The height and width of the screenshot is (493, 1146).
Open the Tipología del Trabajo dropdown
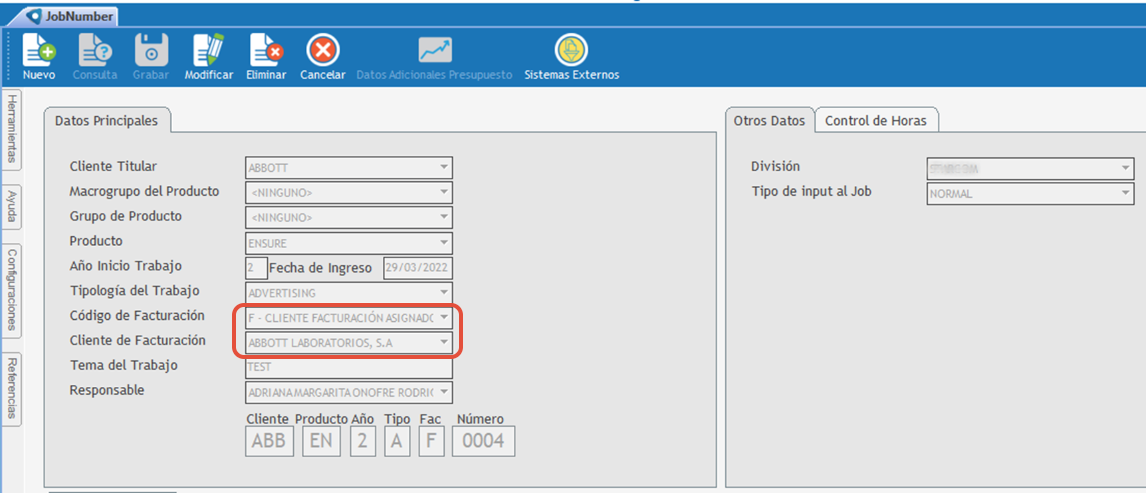(x=349, y=293)
